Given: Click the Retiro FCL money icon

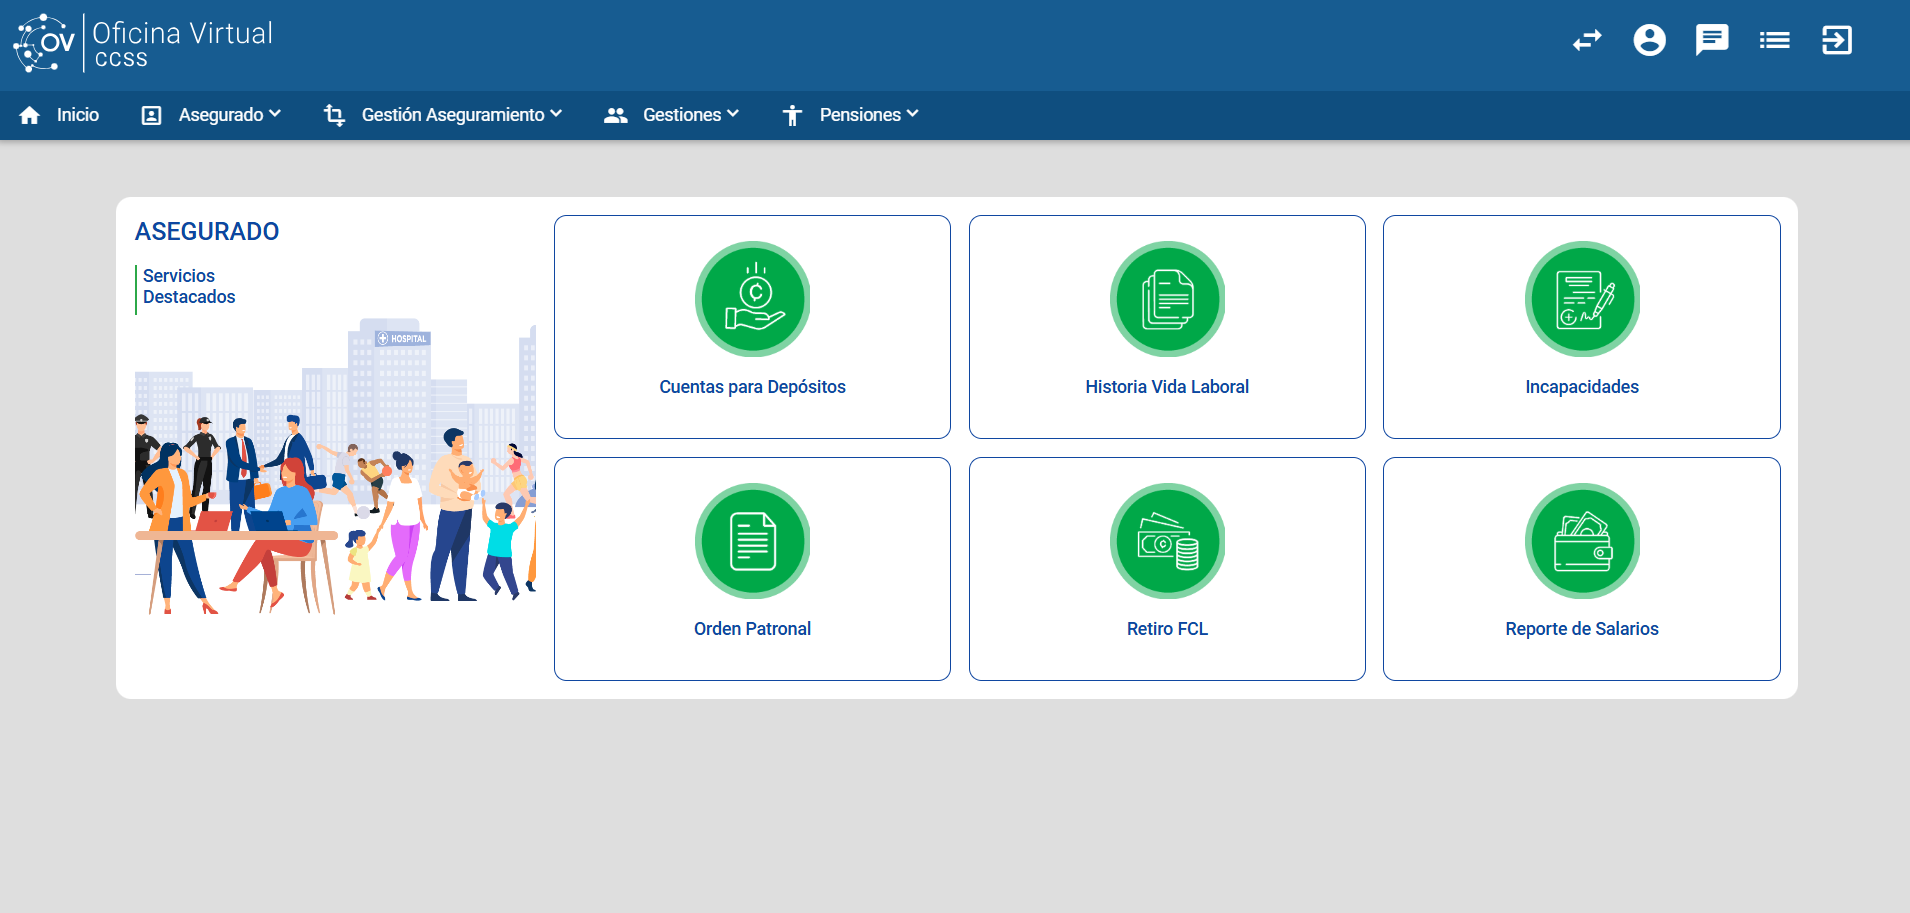Looking at the screenshot, I should pos(1167,541).
